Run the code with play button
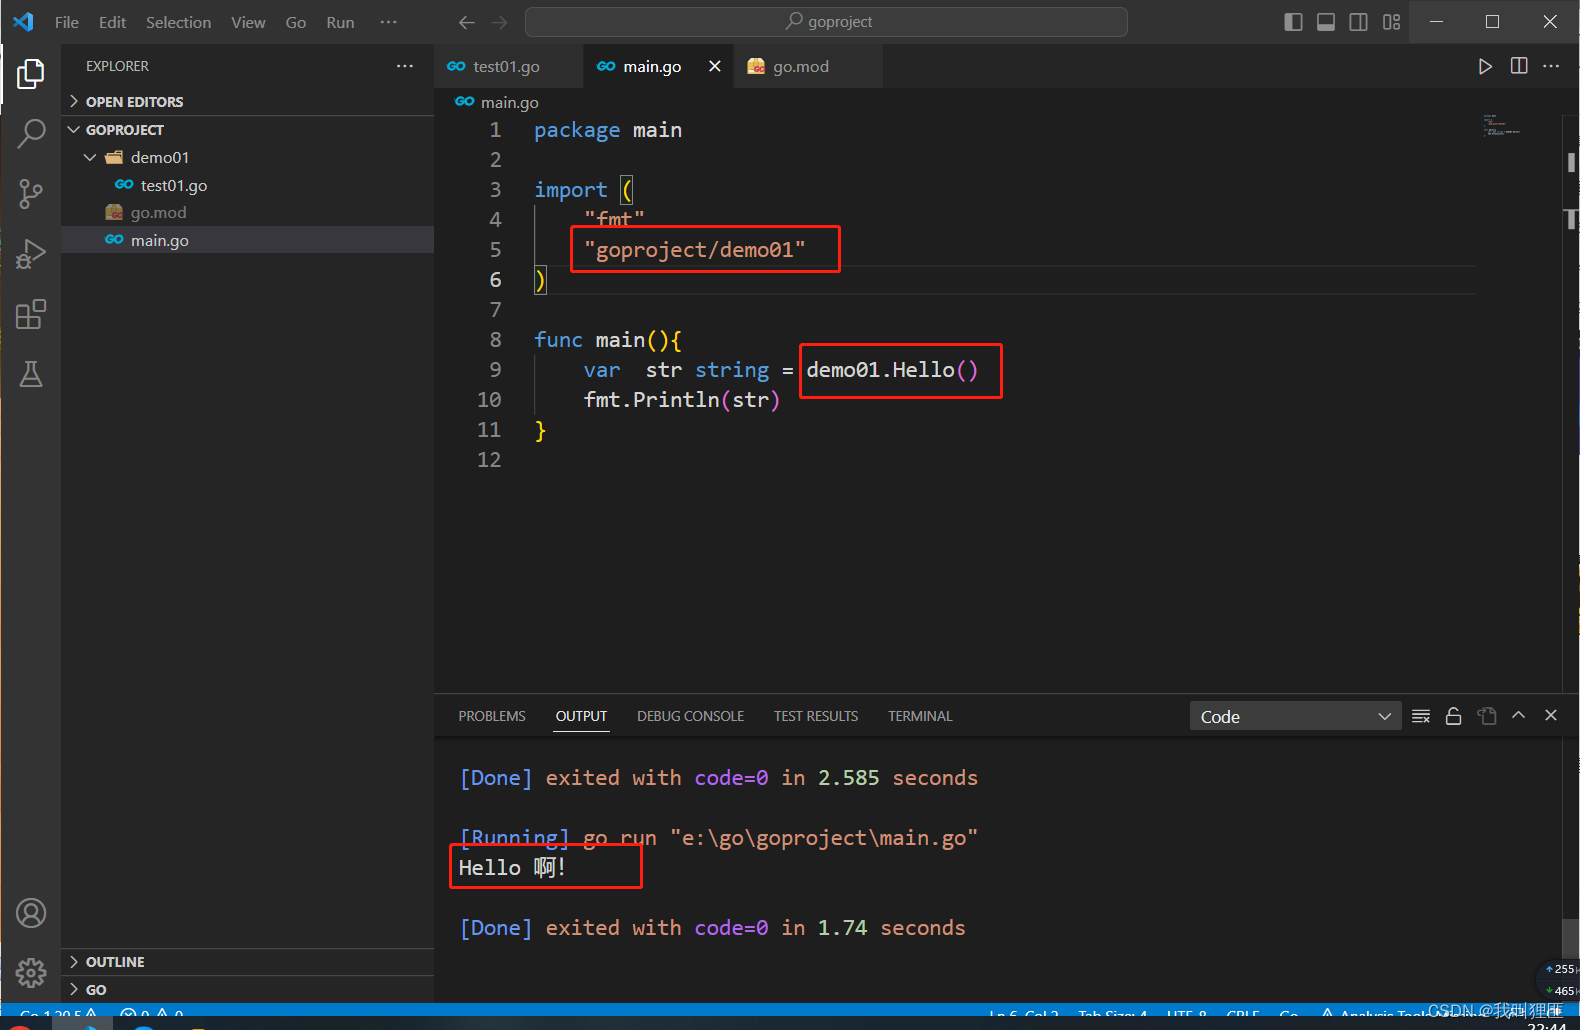Viewport: 1580px width, 1030px height. tap(1485, 66)
